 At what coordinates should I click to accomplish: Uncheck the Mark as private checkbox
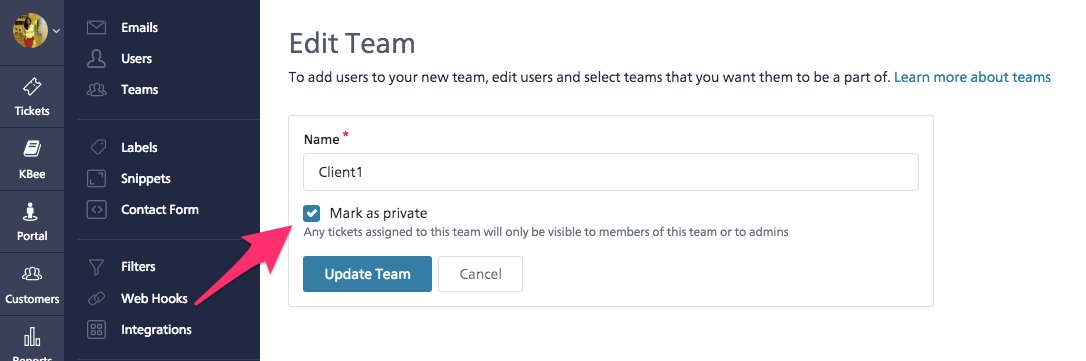click(x=312, y=213)
